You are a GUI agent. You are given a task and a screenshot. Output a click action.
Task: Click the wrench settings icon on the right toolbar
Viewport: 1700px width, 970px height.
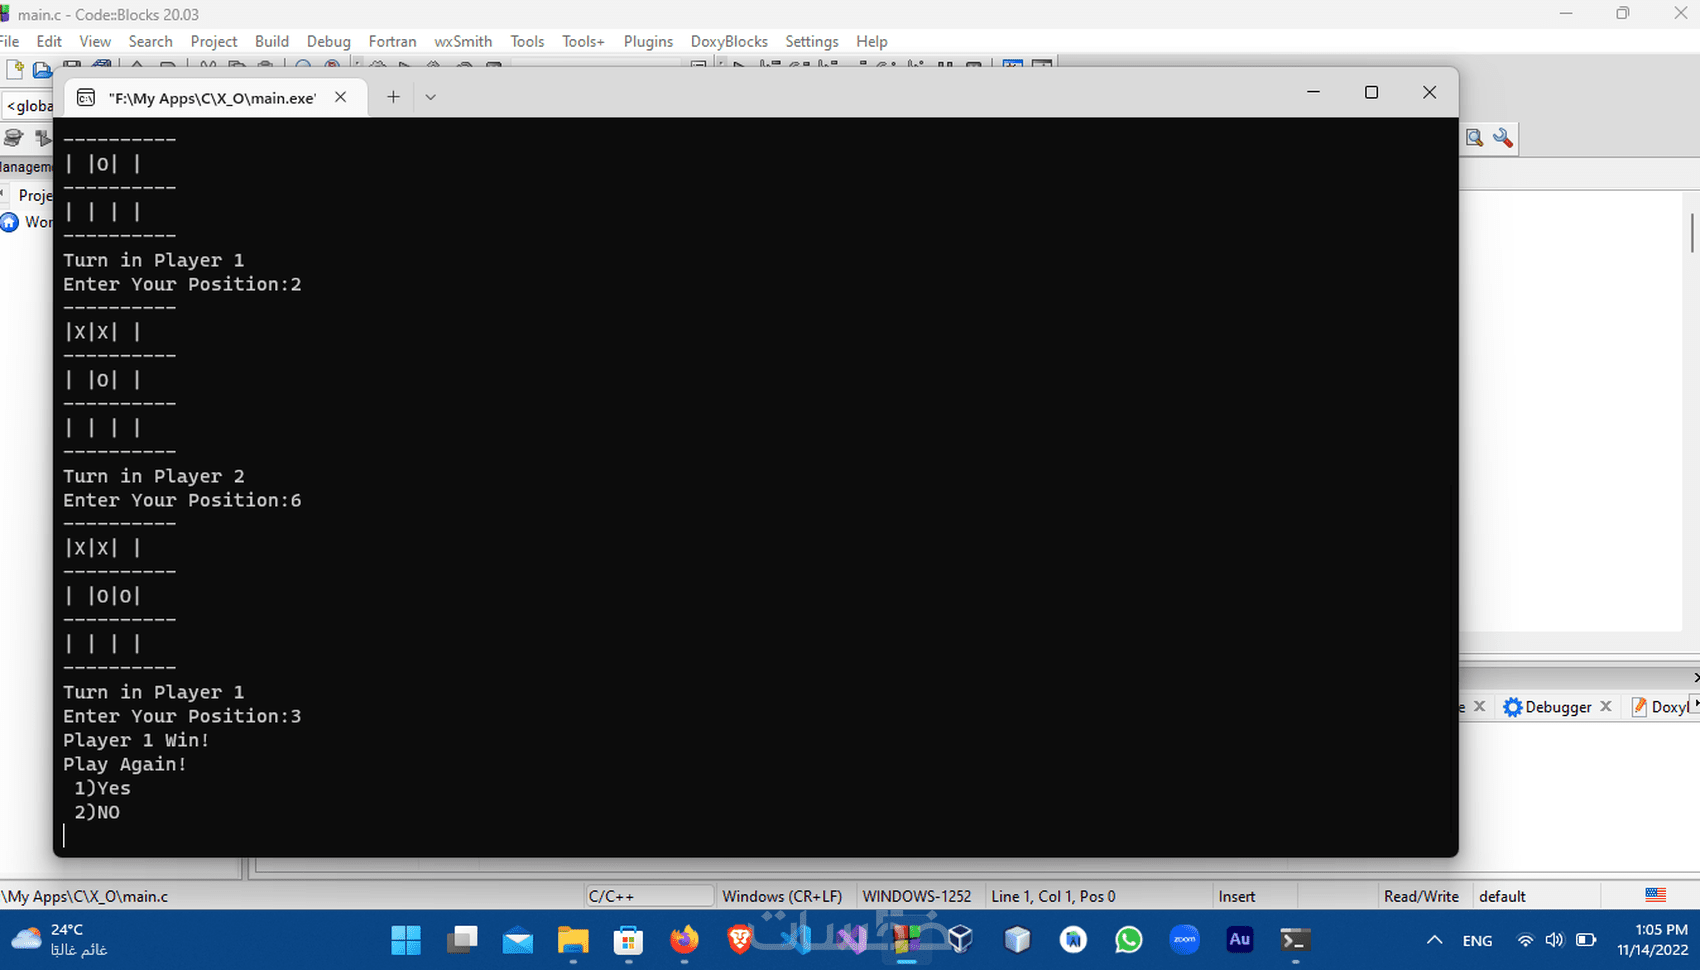point(1503,138)
